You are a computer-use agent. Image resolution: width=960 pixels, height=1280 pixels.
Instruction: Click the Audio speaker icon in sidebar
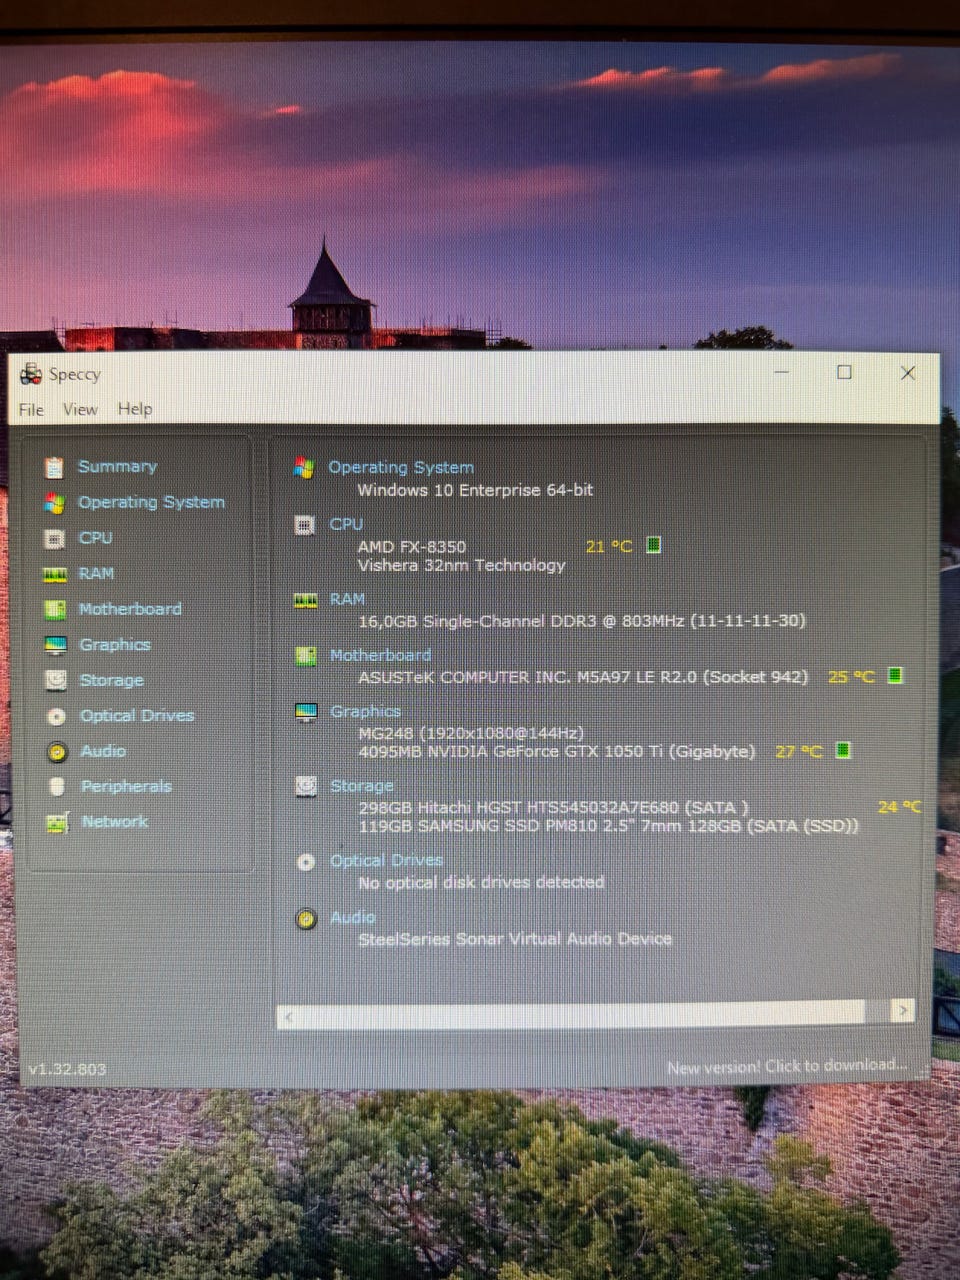57,751
